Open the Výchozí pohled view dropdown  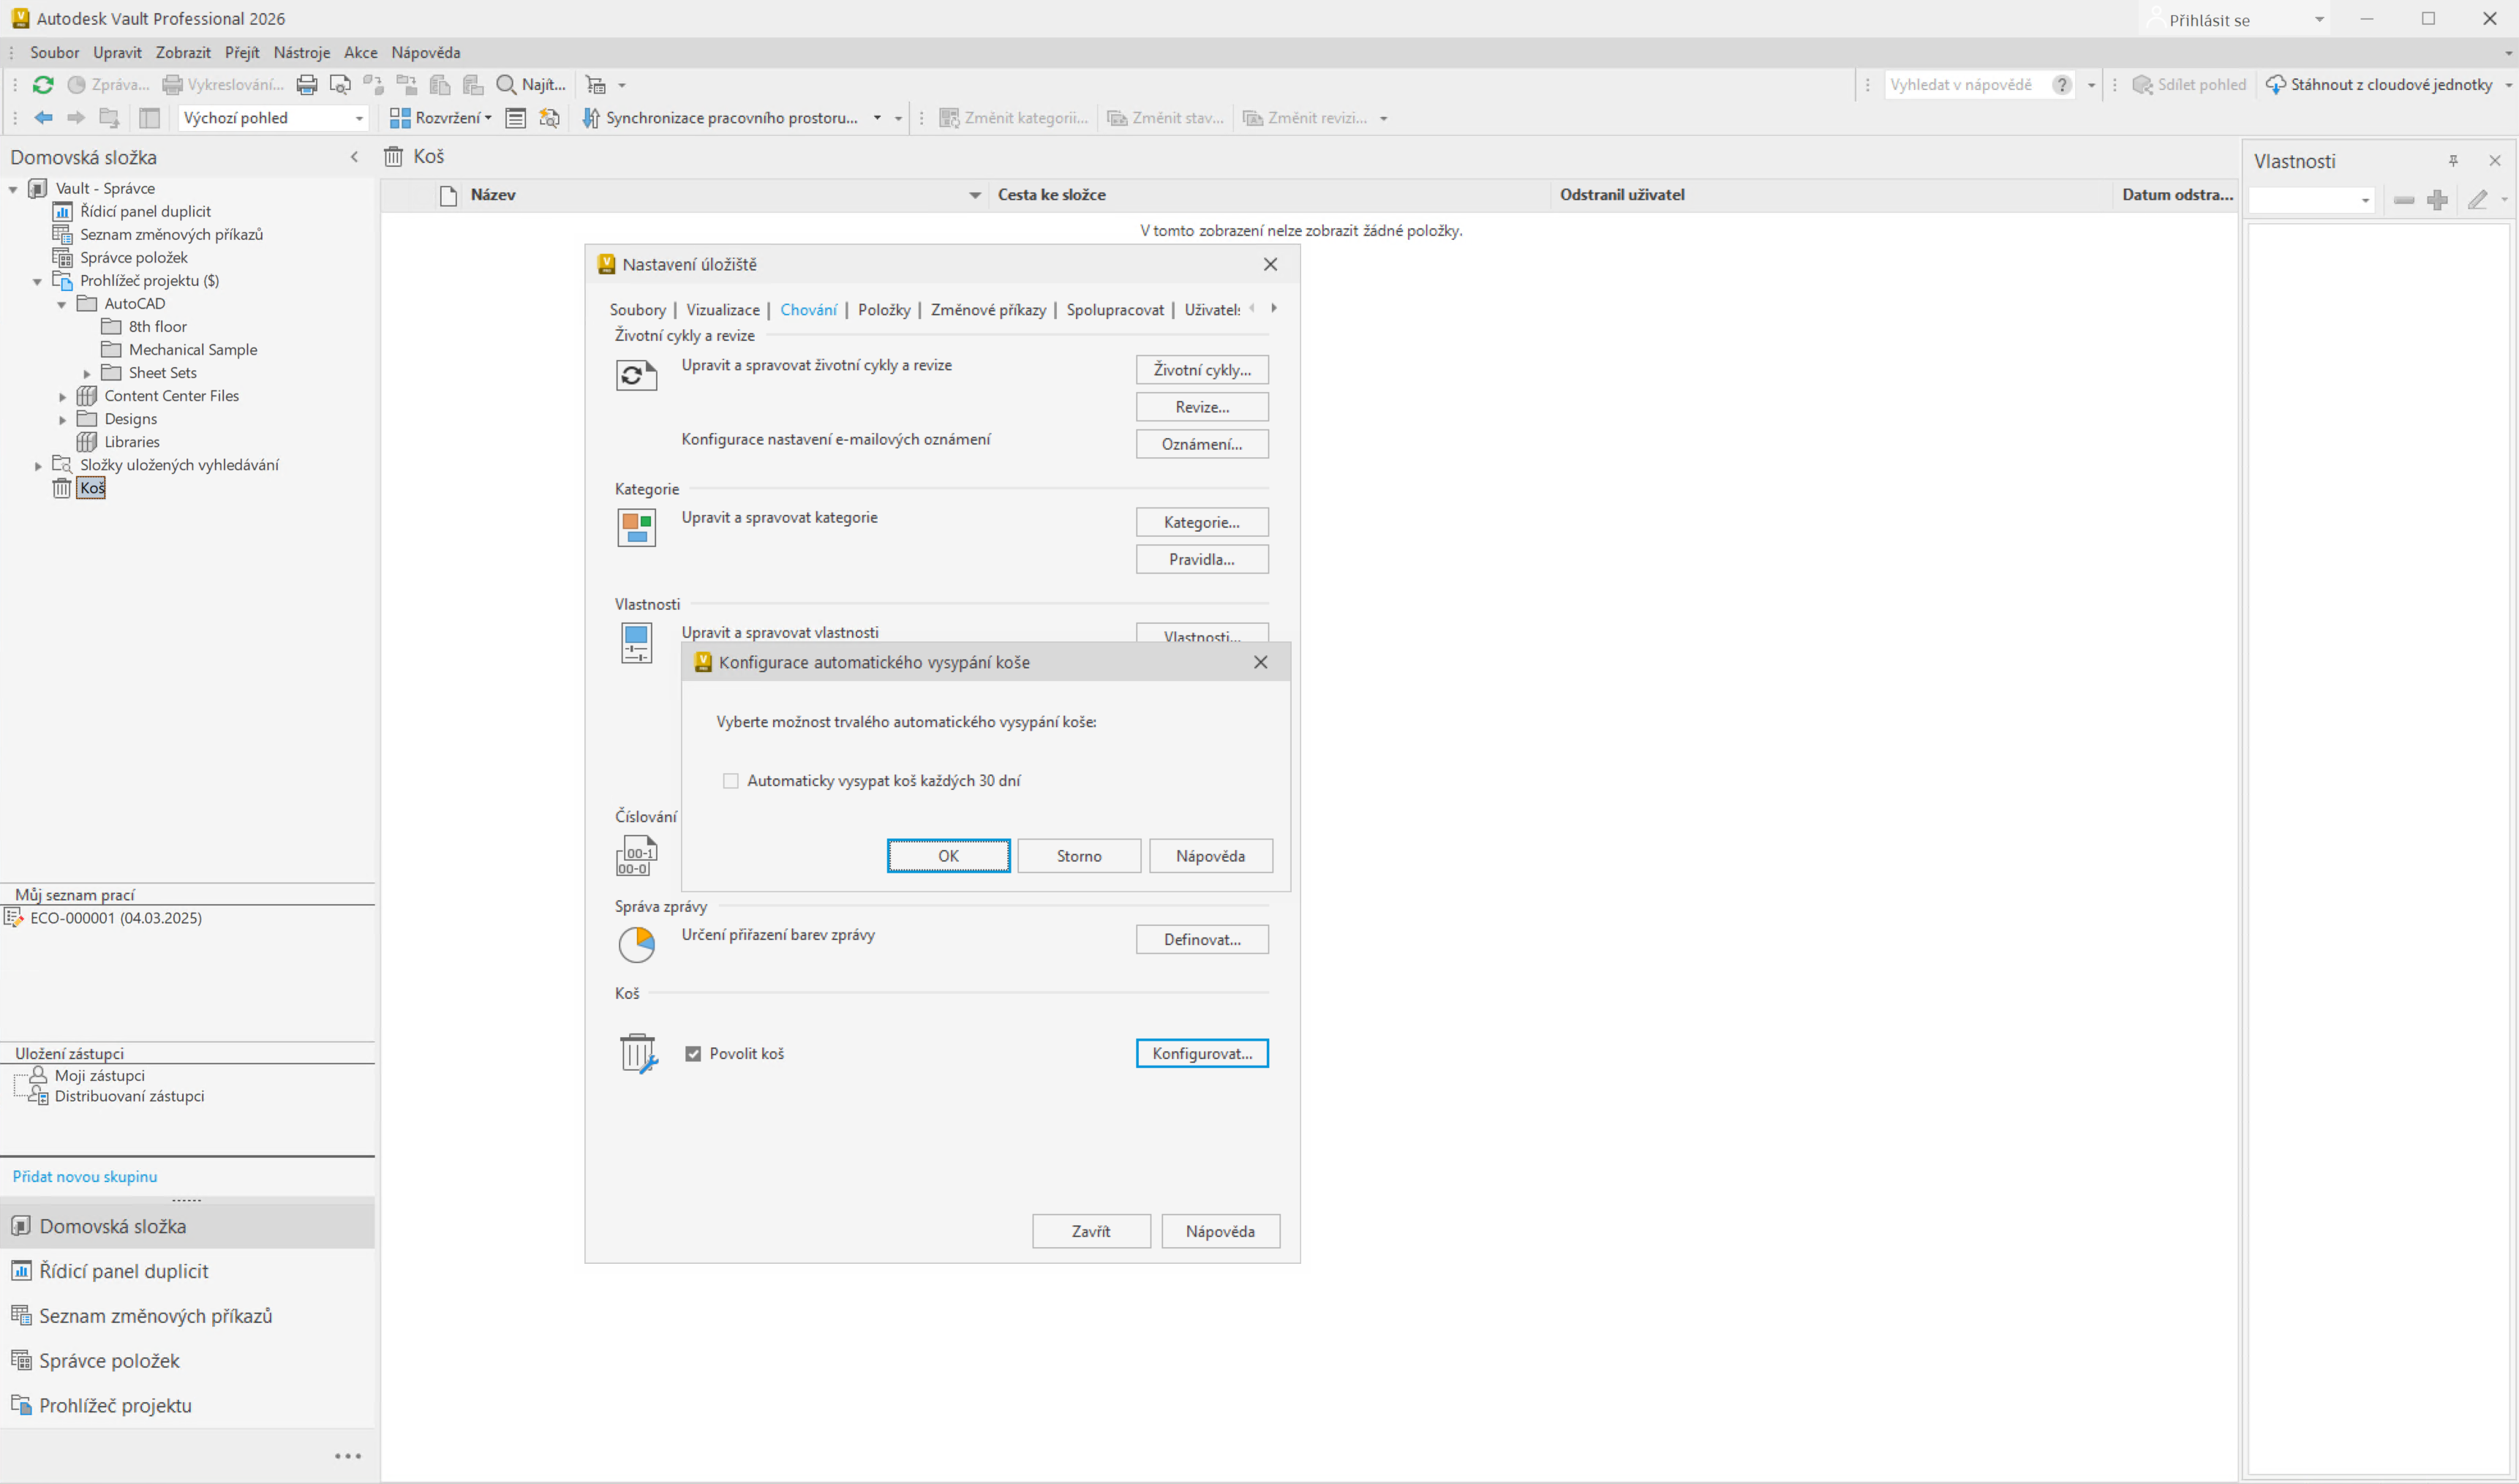point(359,118)
